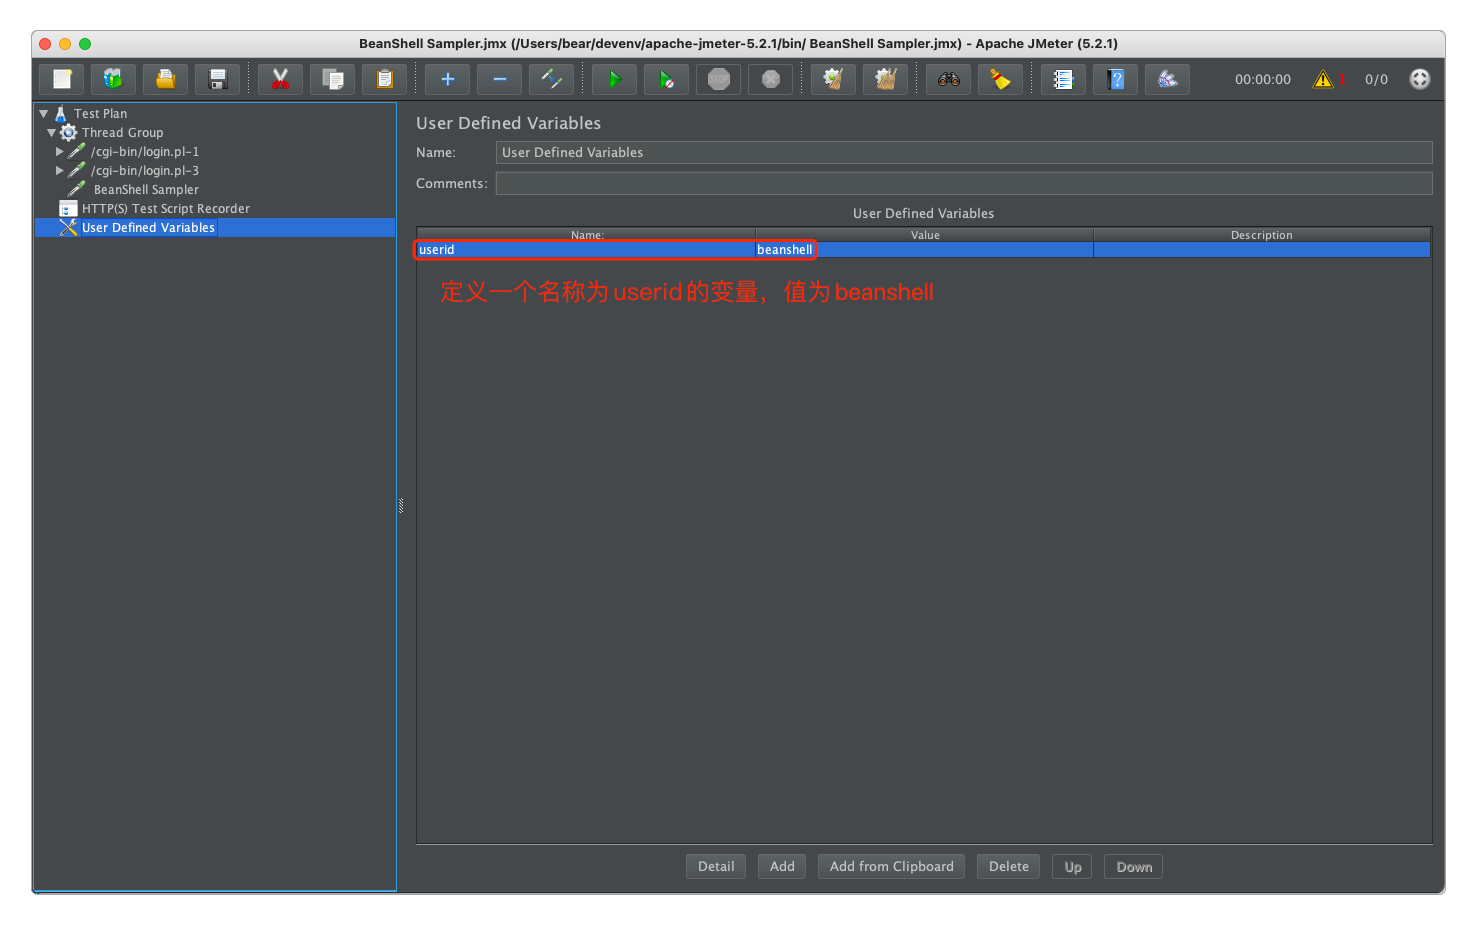Click the Down button
The width and height of the screenshot is (1476, 925).
click(1134, 867)
